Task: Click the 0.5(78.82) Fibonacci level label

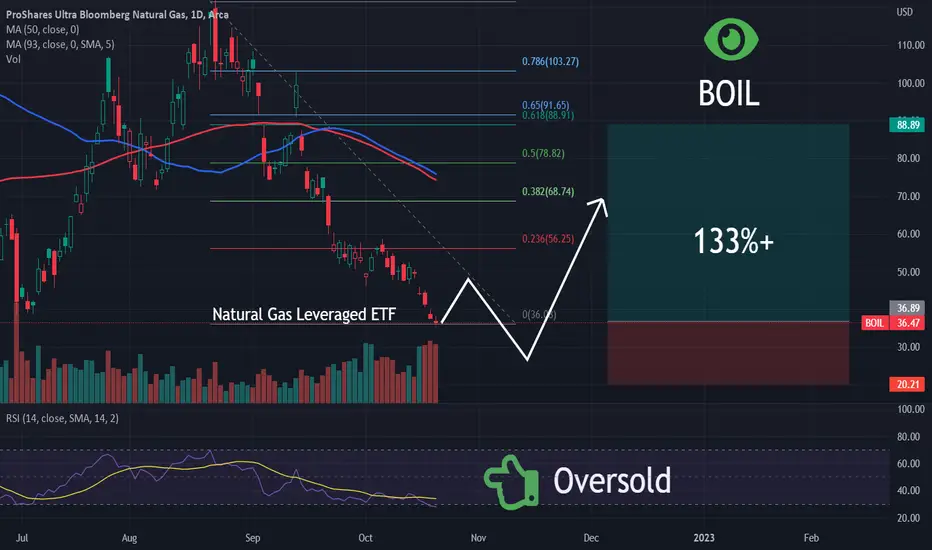Action: click(543, 153)
